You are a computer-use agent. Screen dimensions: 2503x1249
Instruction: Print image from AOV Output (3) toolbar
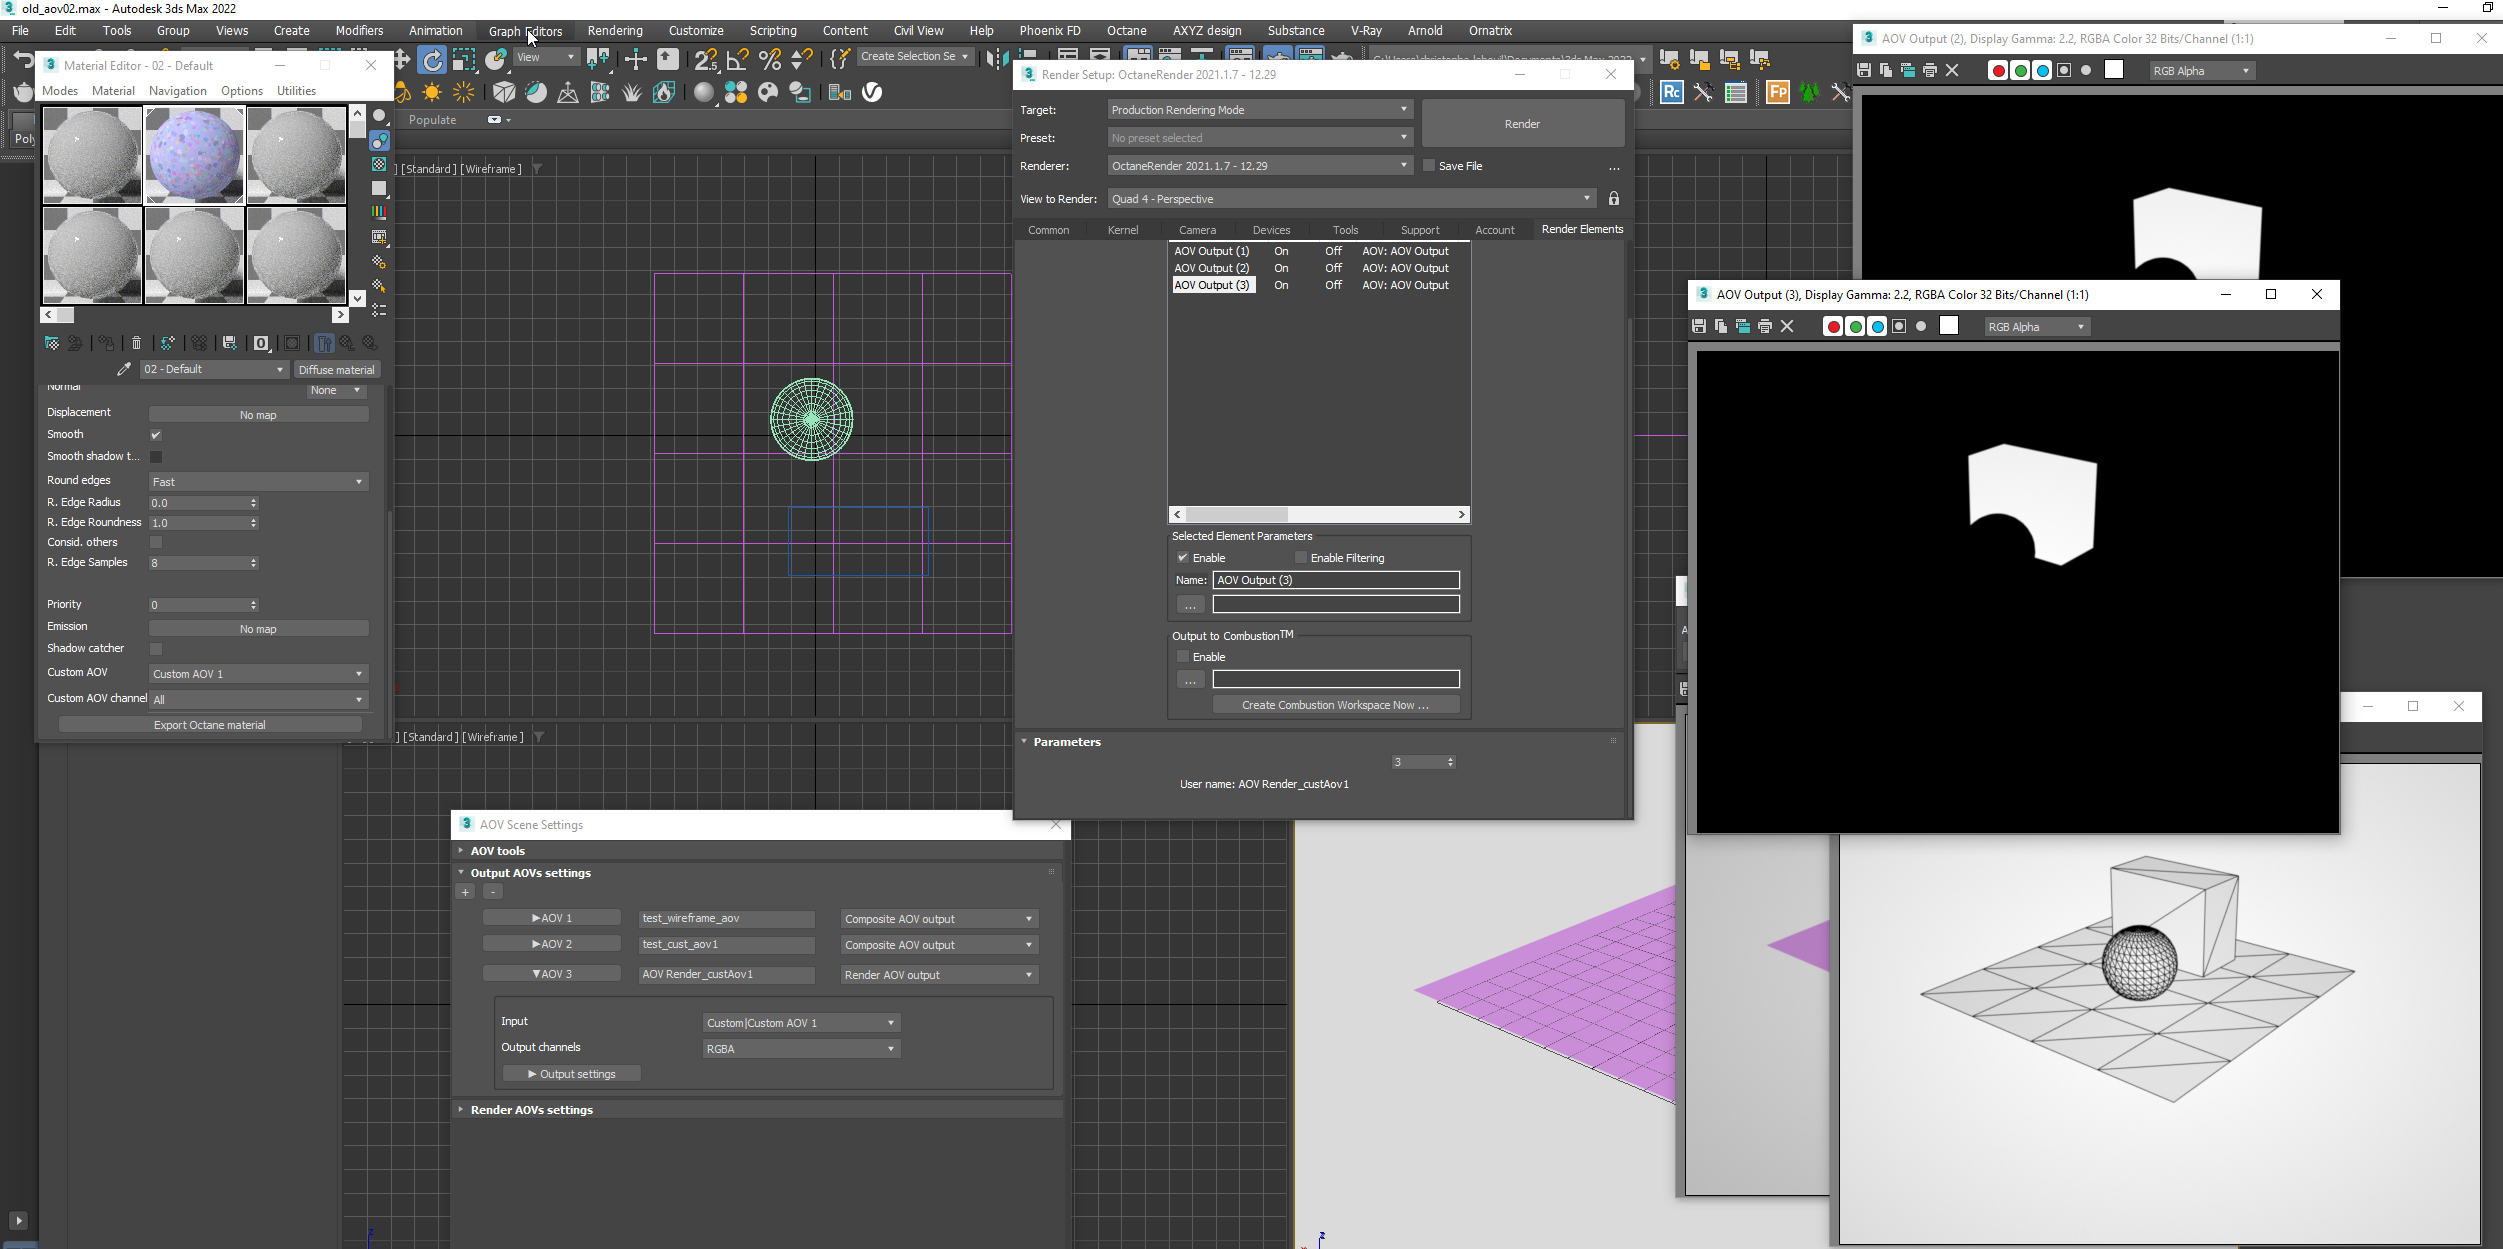pyautogui.click(x=1765, y=326)
